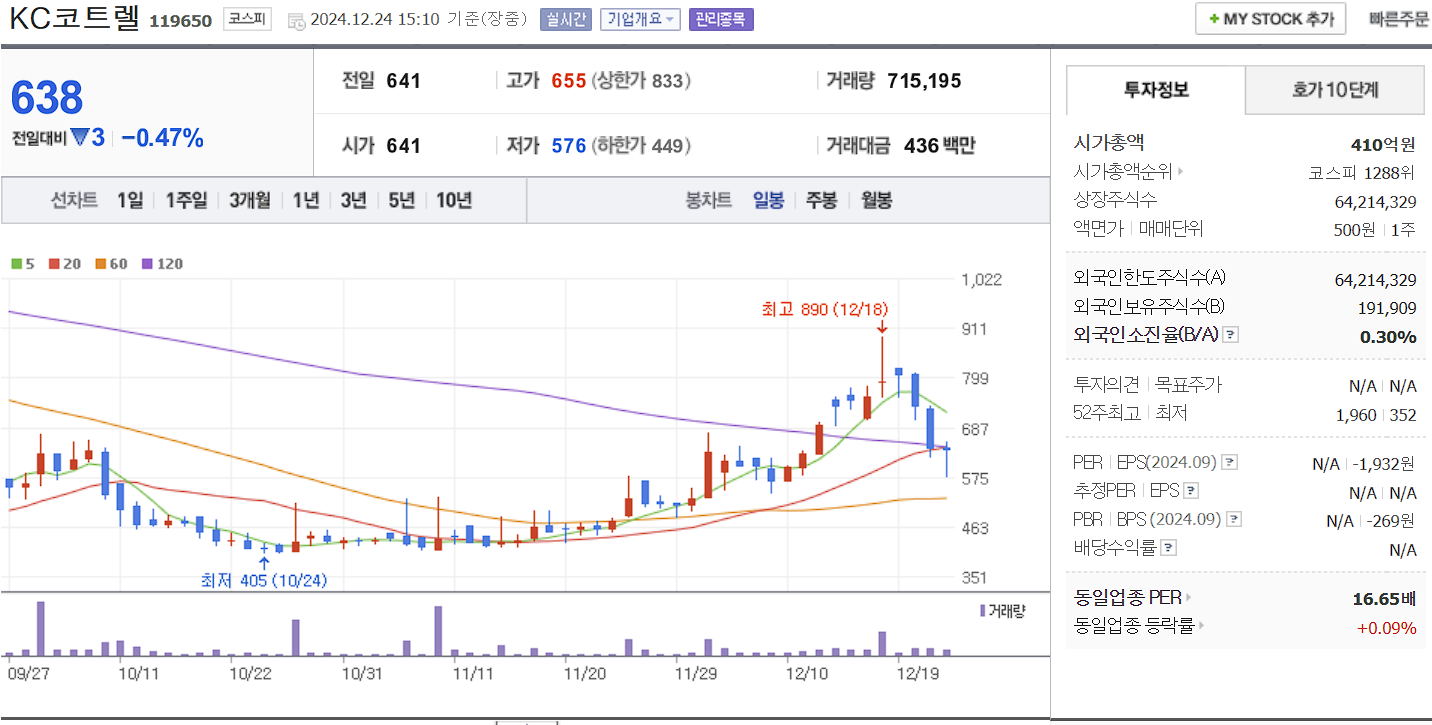Select the 월봉 monthly candle chart

[x=876, y=200]
